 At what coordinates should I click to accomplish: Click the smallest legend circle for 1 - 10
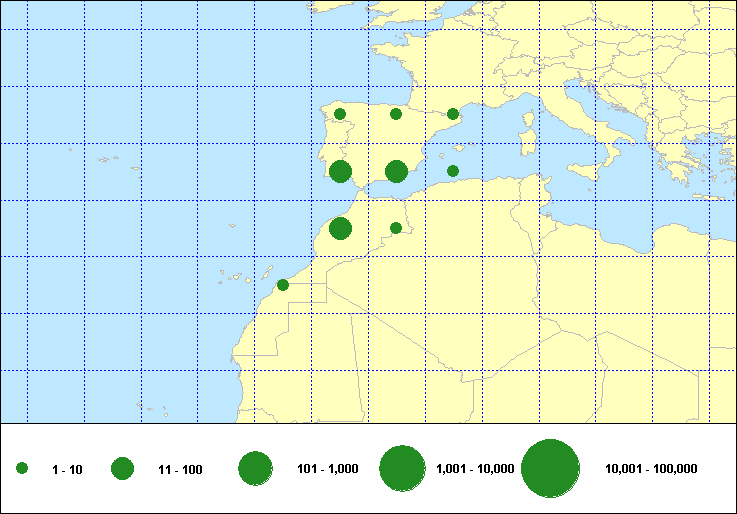pyautogui.click(x=22, y=469)
